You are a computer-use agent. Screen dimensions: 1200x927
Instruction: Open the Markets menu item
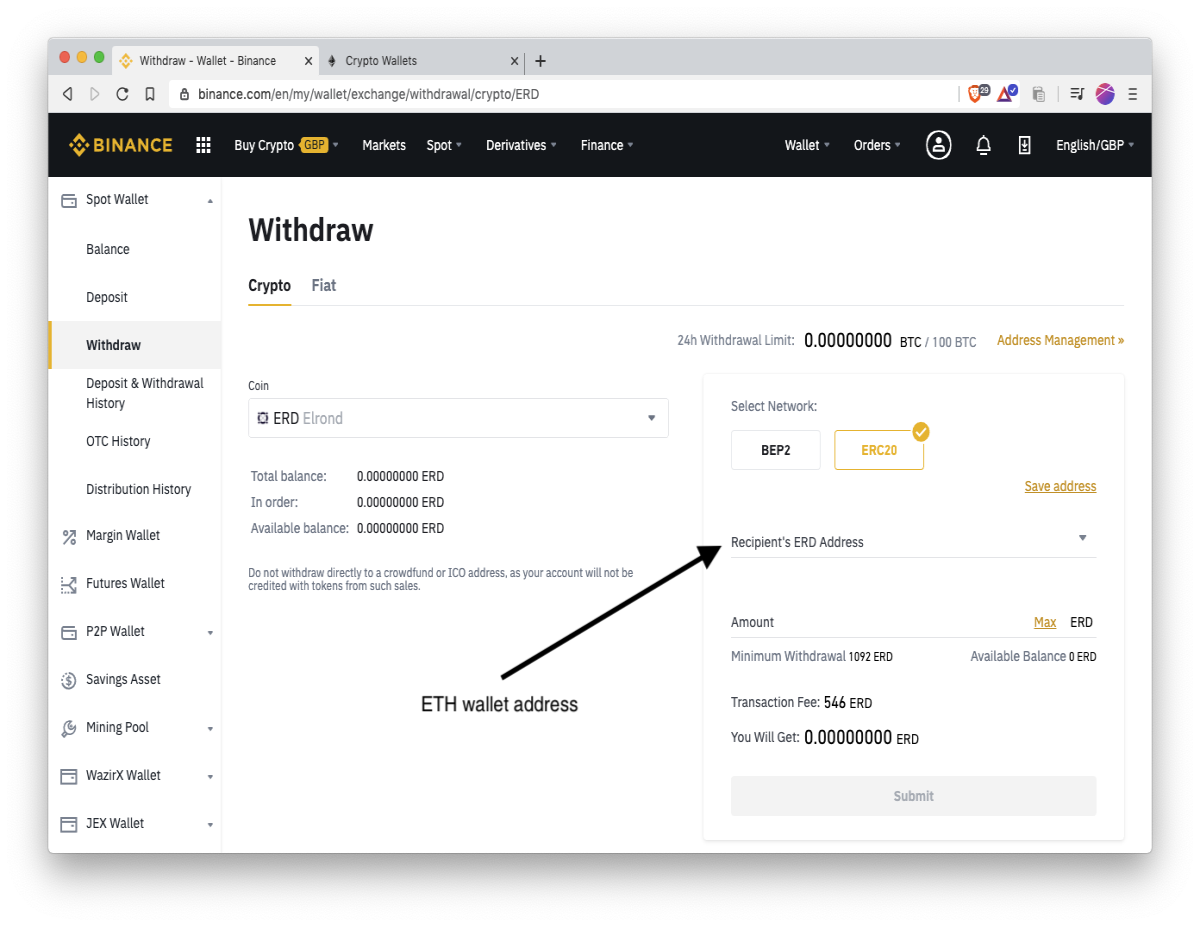384,145
